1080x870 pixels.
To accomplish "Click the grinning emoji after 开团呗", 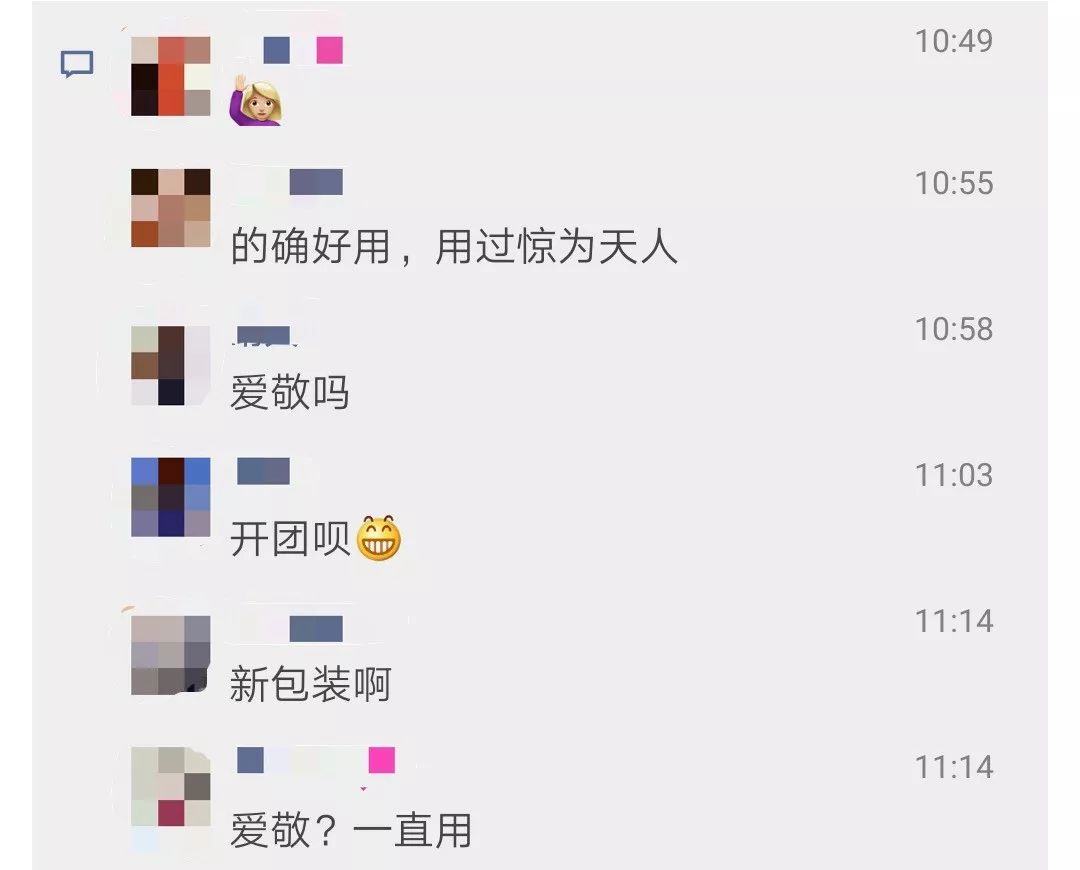I will [379, 537].
